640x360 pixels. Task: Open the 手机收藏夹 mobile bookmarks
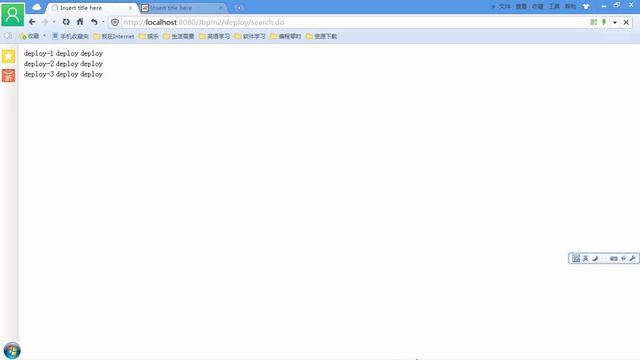(x=70, y=36)
